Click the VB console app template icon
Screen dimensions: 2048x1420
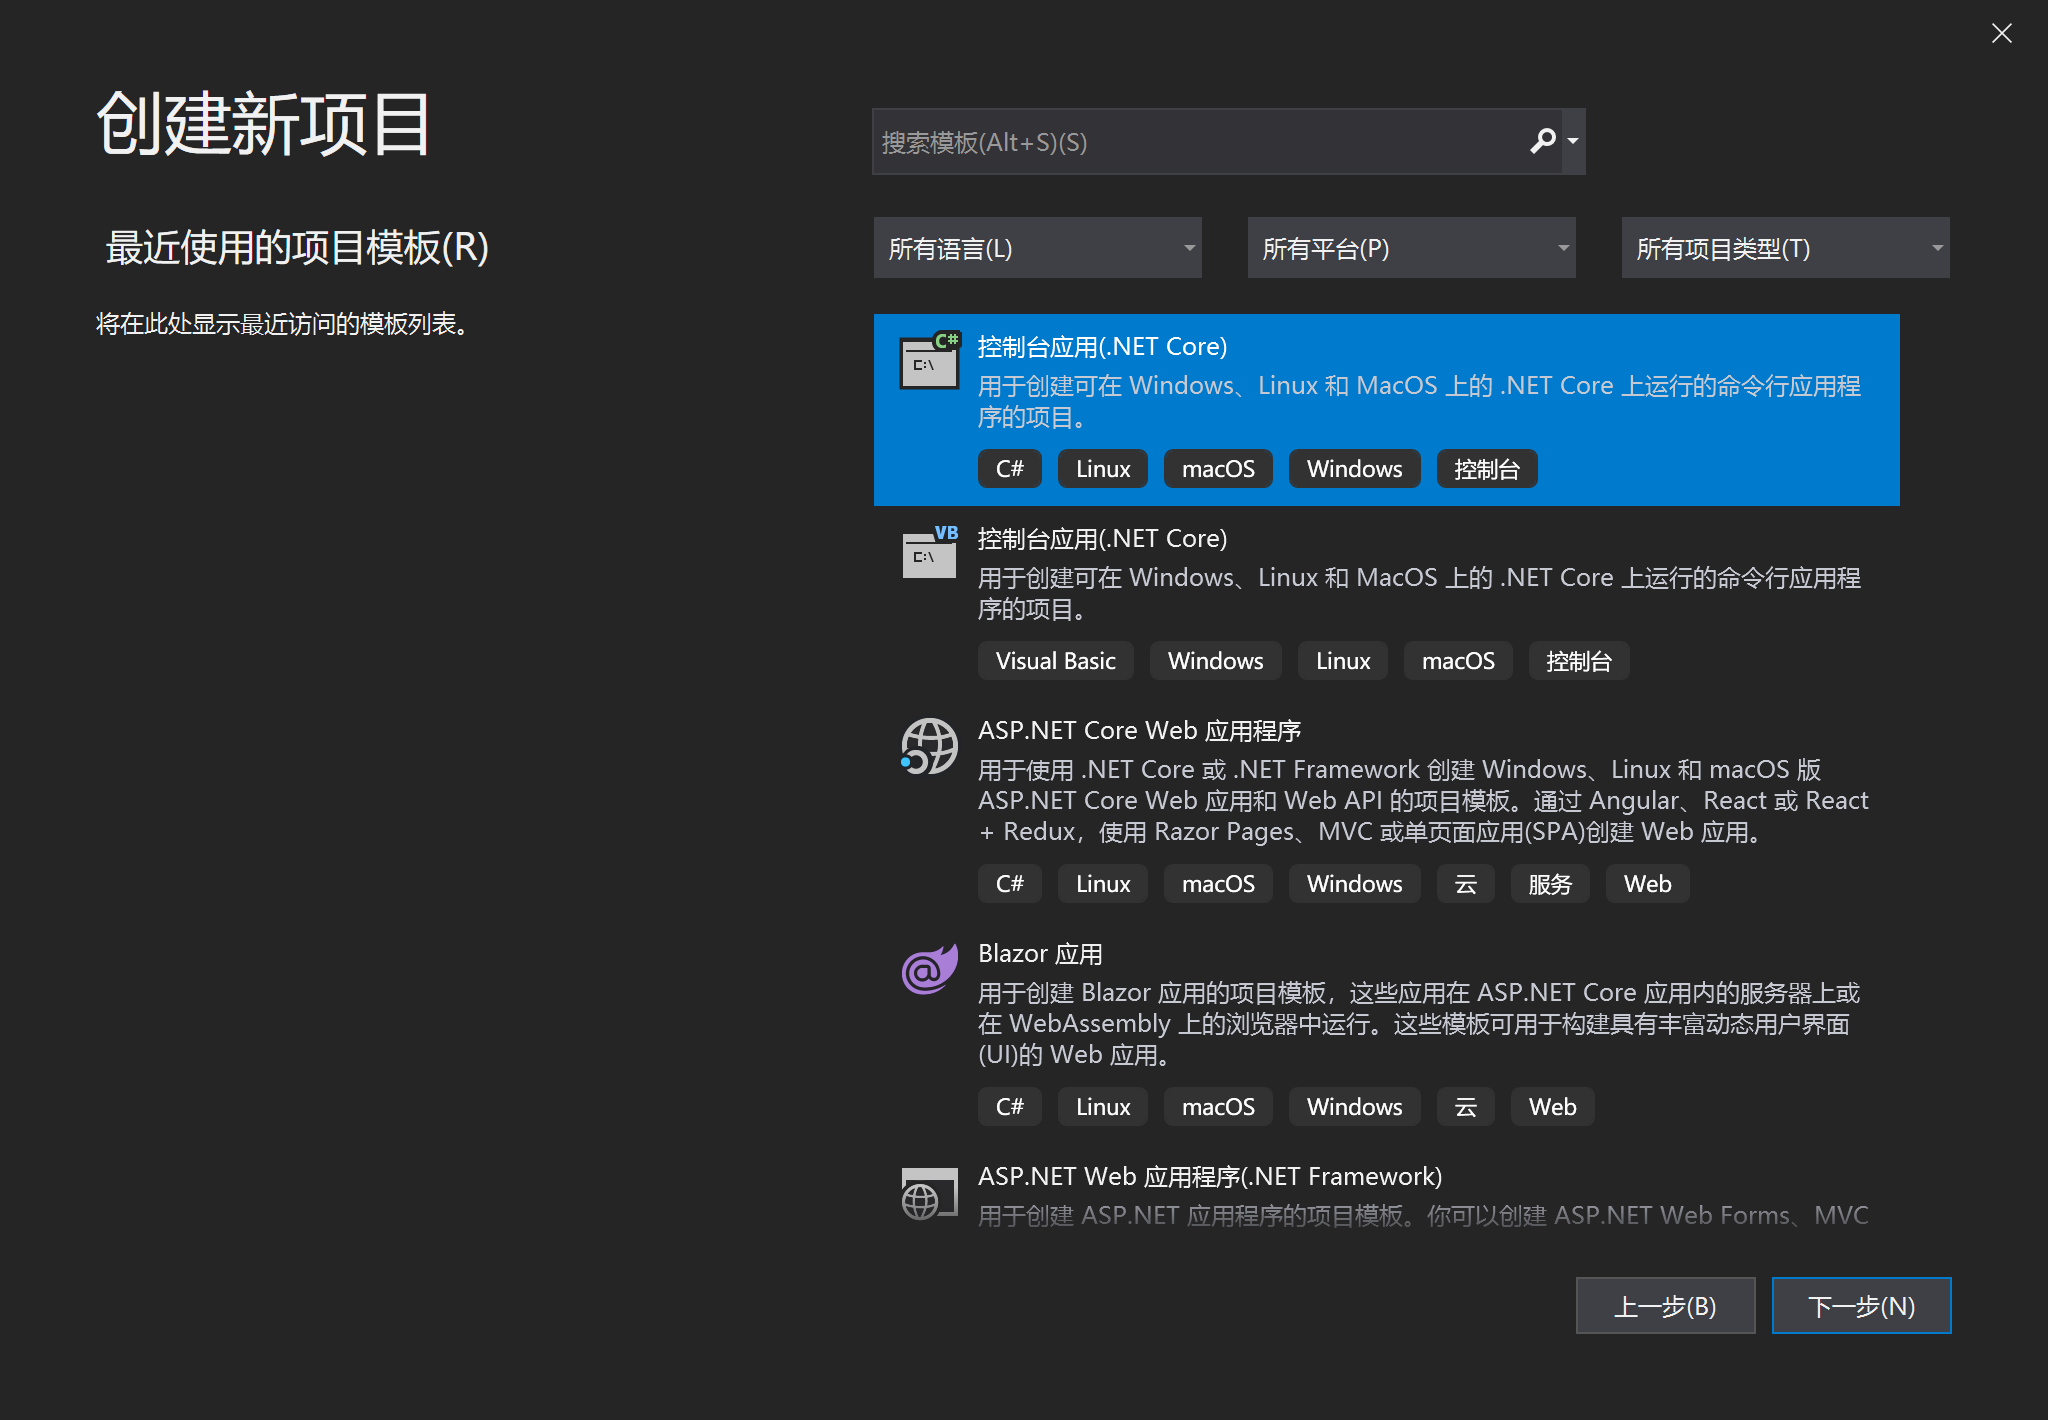click(x=930, y=553)
